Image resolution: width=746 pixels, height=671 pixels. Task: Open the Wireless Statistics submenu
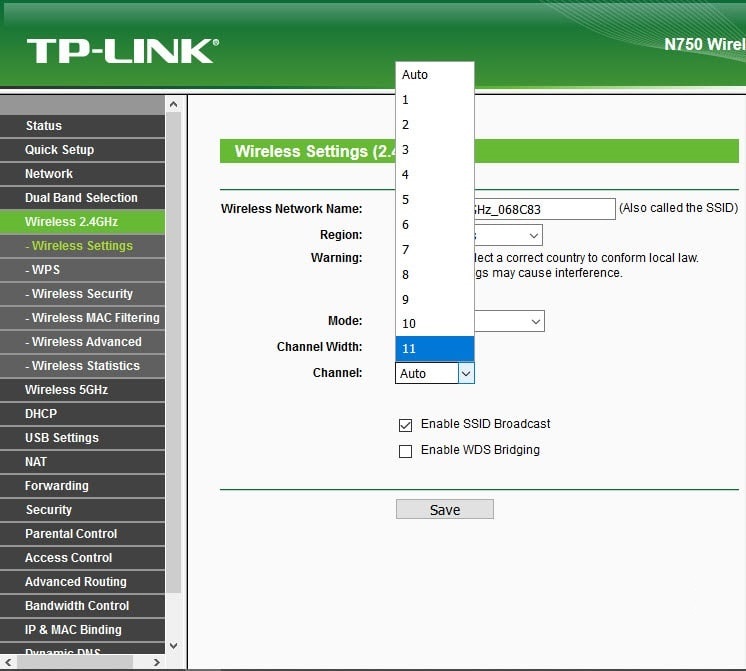point(82,365)
